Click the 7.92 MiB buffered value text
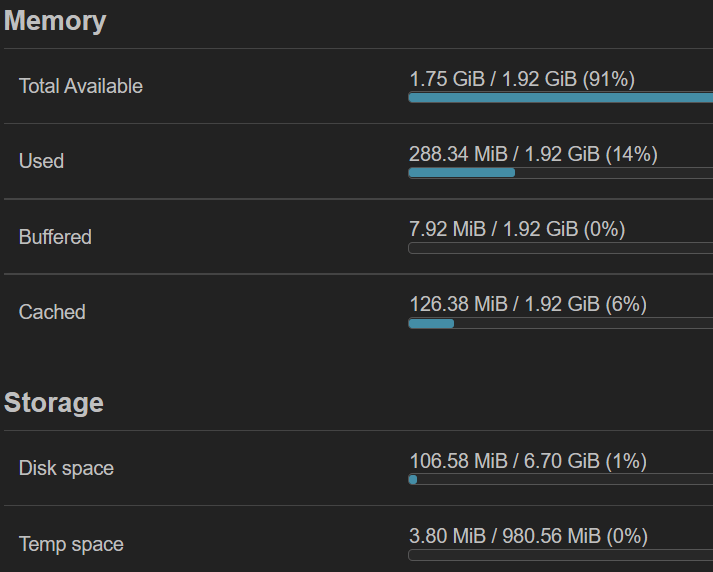Image resolution: width=713 pixels, height=572 pixels. click(517, 229)
